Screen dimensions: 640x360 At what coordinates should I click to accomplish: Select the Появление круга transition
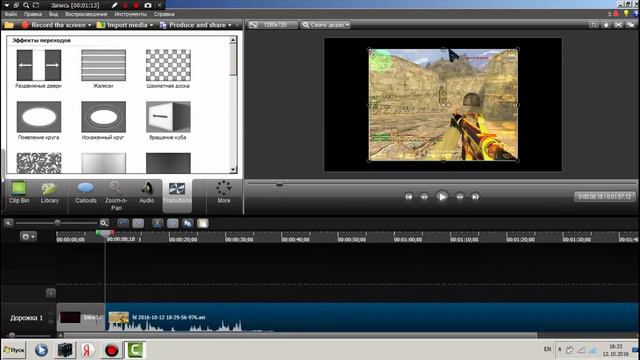pyautogui.click(x=39, y=117)
